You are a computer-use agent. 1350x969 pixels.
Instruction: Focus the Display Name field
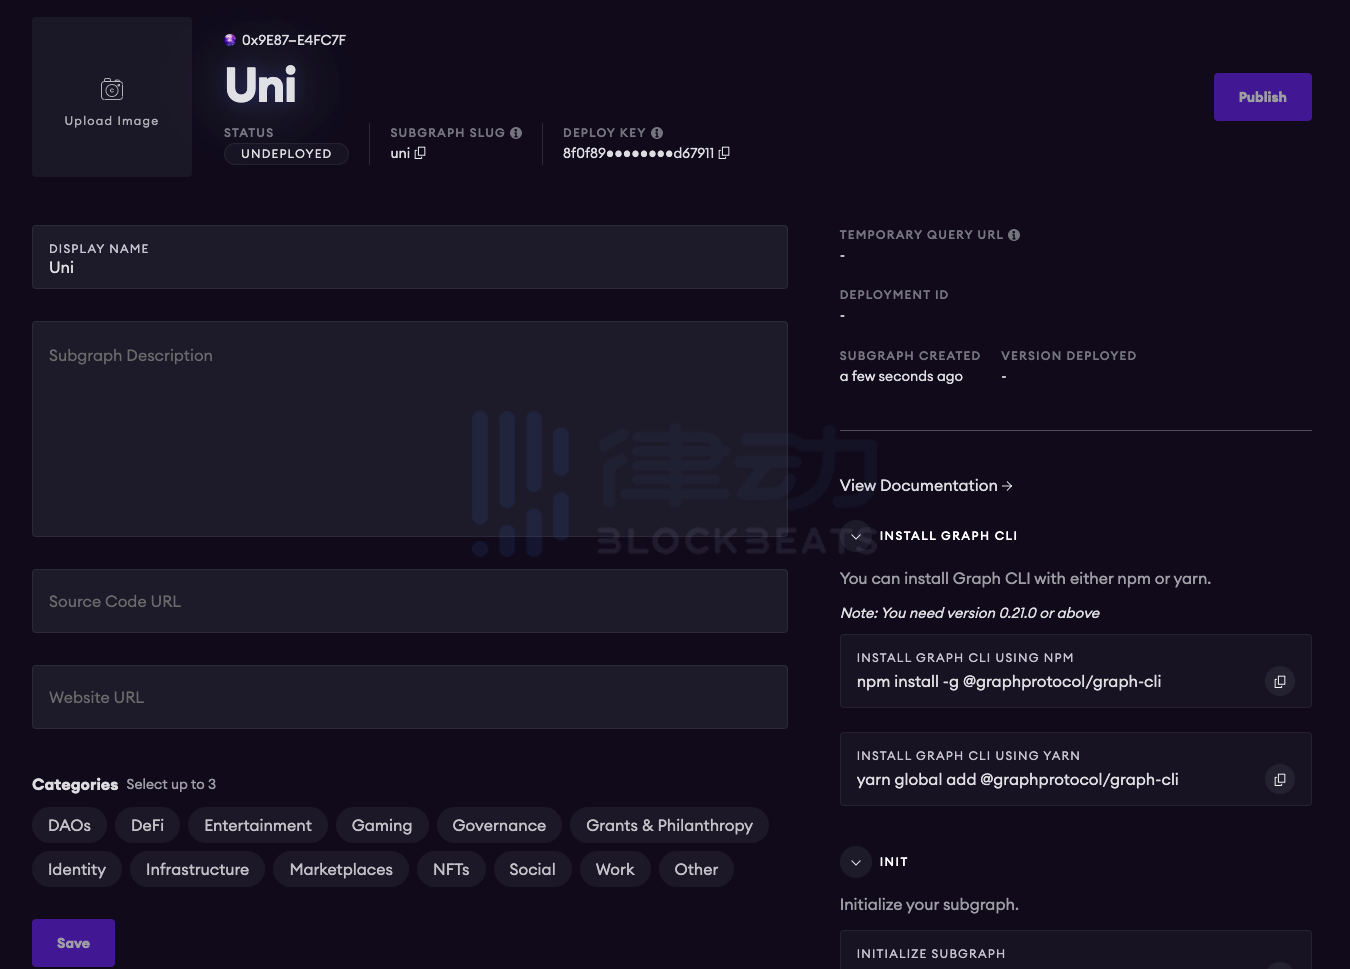[410, 257]
